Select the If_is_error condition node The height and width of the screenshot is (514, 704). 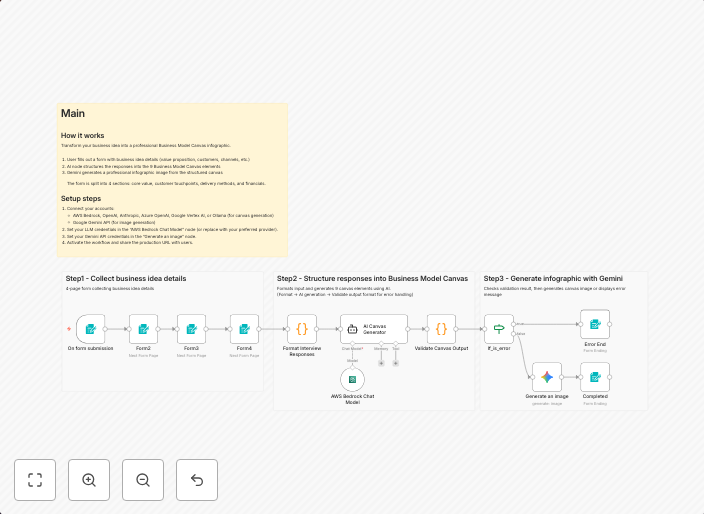pos(499,329)
